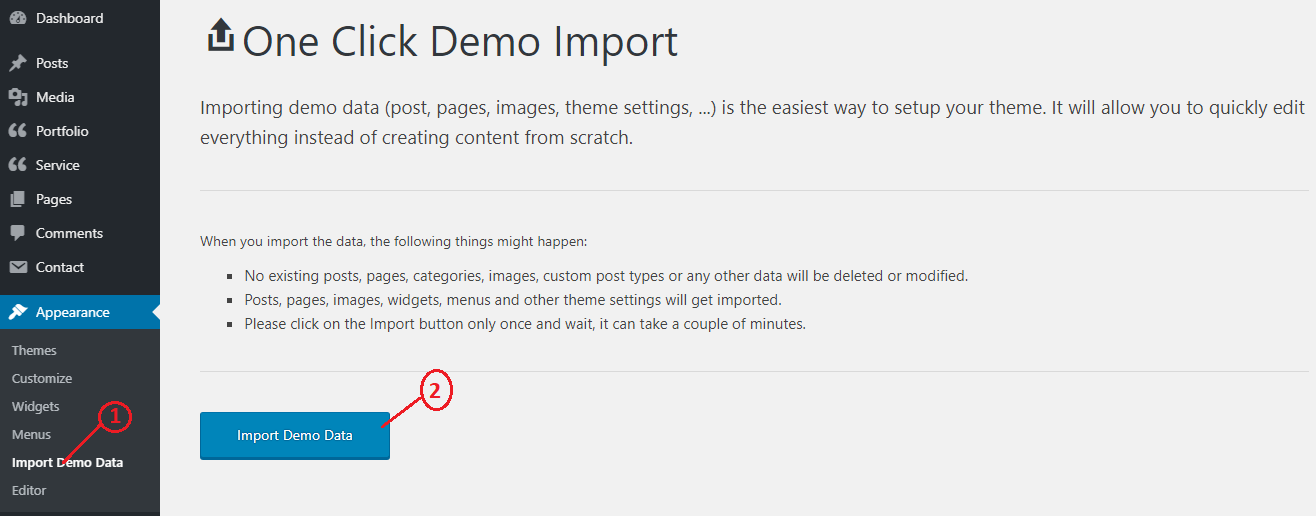The image size is (1316, 516).
Task: Go to Widgets under Appearance
Action: (x=36, y=406)
